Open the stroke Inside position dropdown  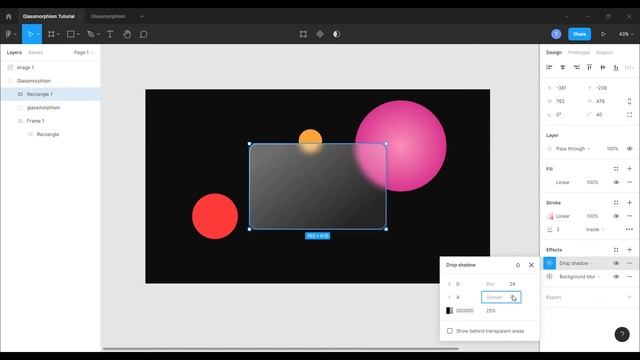coord(595,229)
